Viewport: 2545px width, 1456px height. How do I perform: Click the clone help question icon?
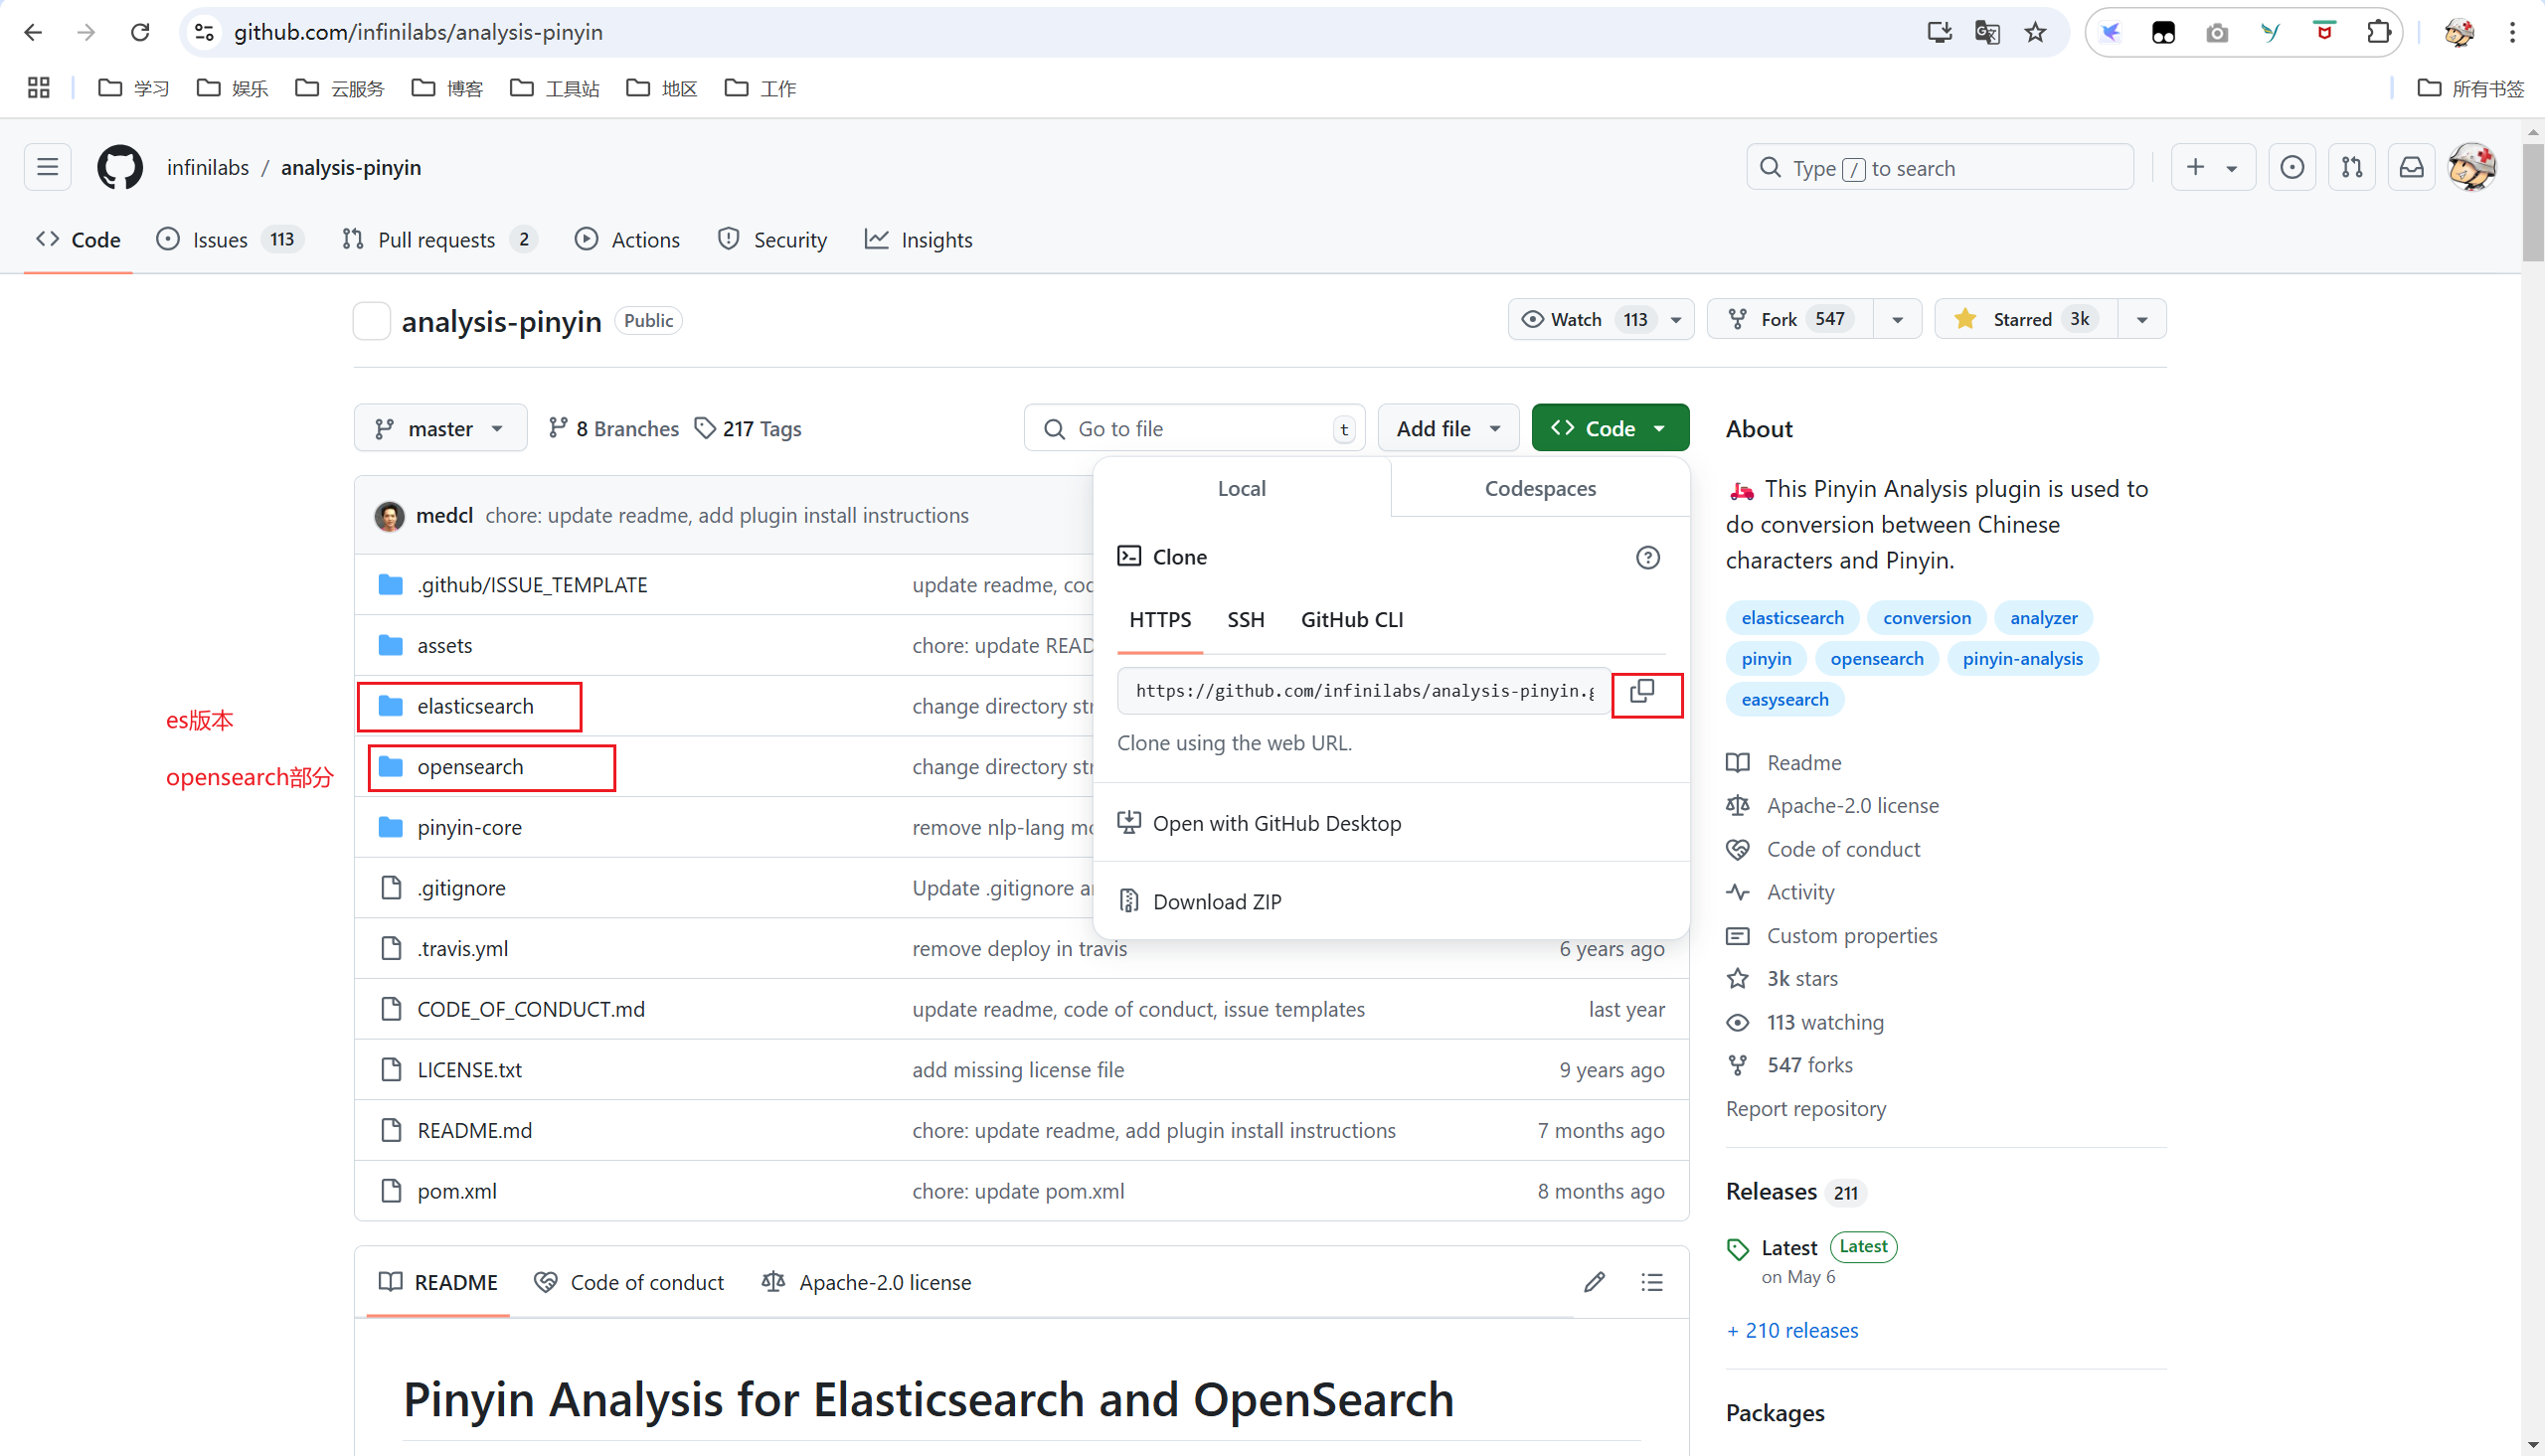[1647, 557]
